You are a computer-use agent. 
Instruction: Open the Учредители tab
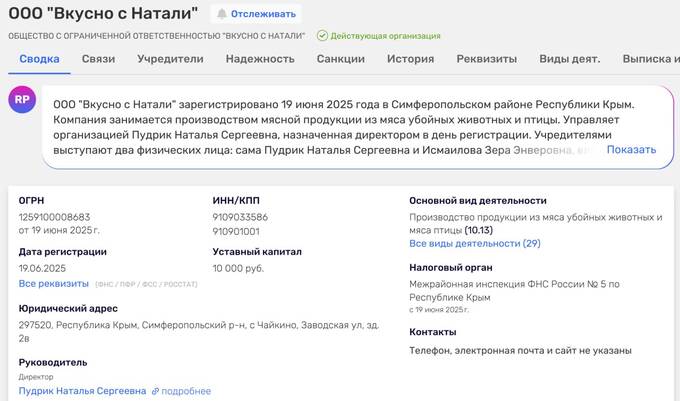[x=170, y=59]
